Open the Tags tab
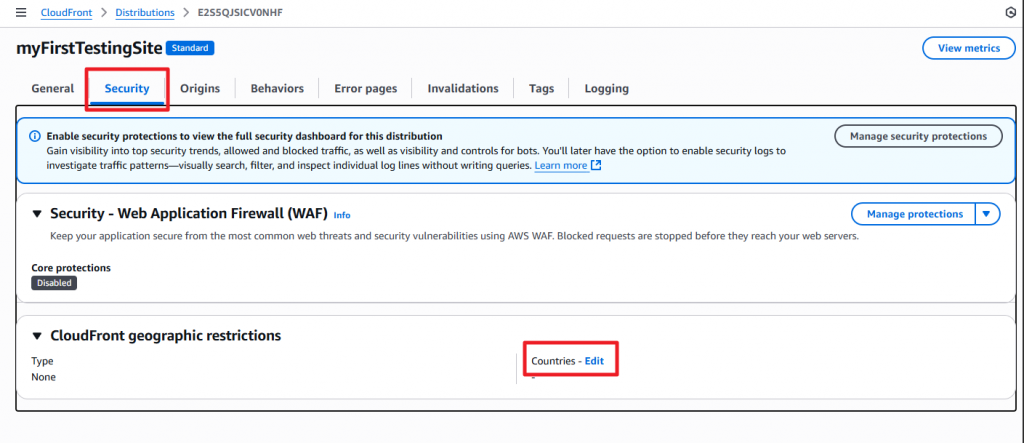Viewport: 1024px width, 443px height. (541, 88)
